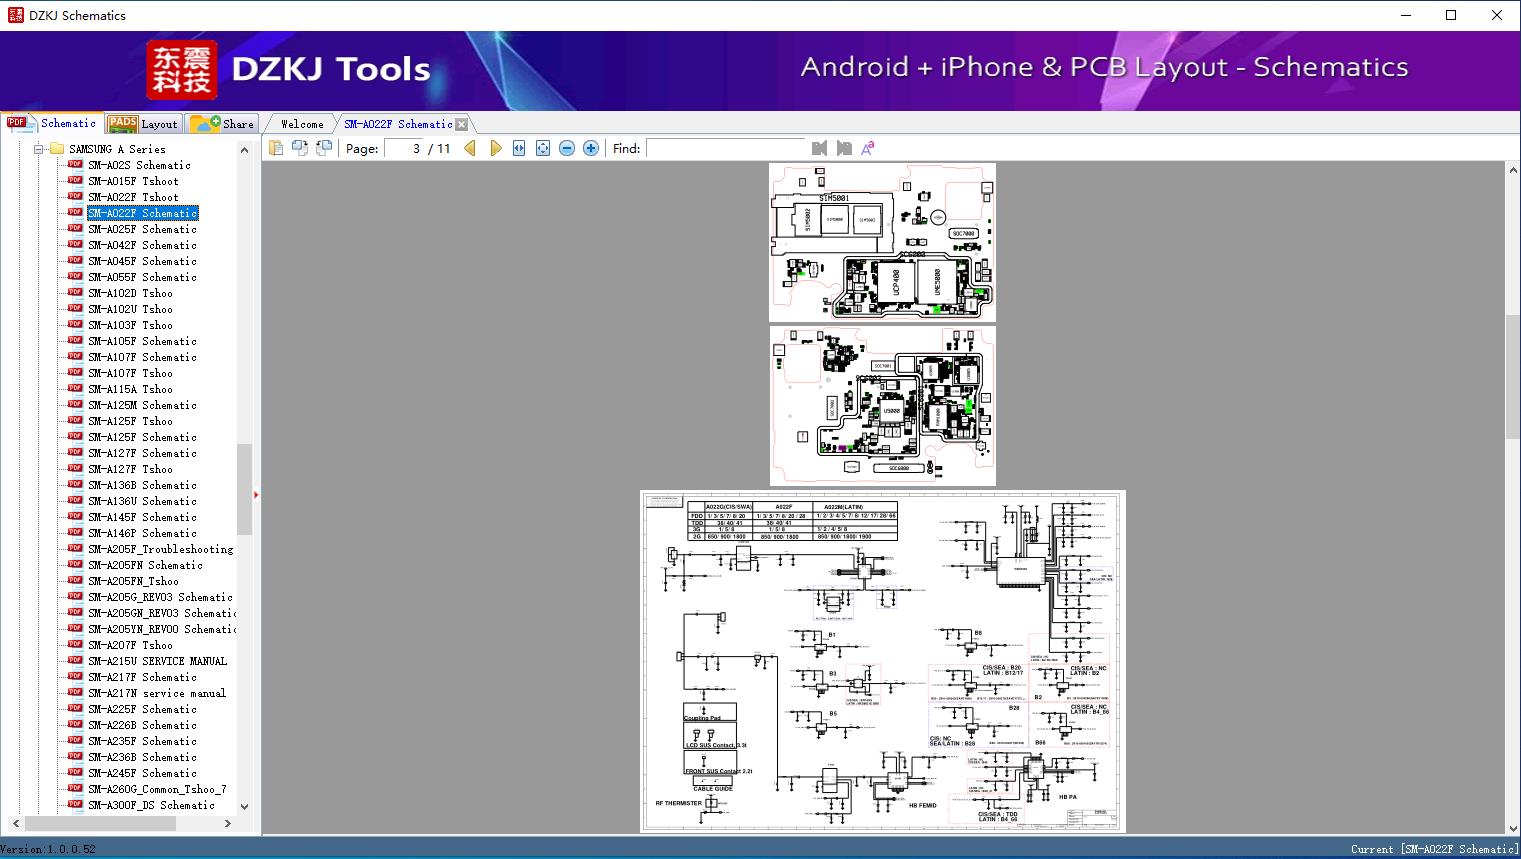Open the Share tab
The width and height of the screenshot is (1521, 859).
223,124
